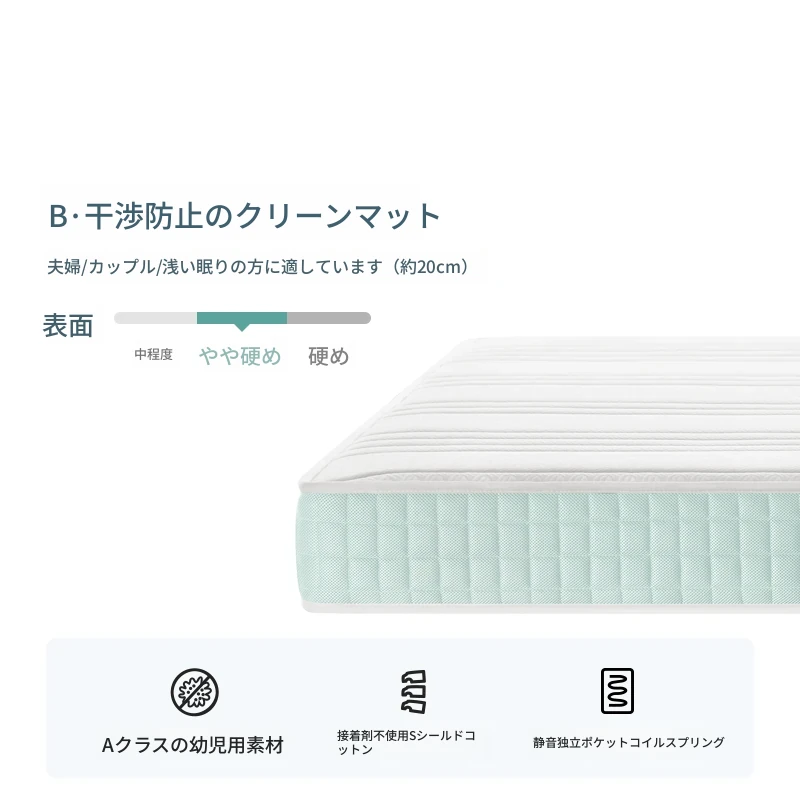Select the teal middle segment of firmness bar
Screen dimensions: 800x800
pos(242,318)
